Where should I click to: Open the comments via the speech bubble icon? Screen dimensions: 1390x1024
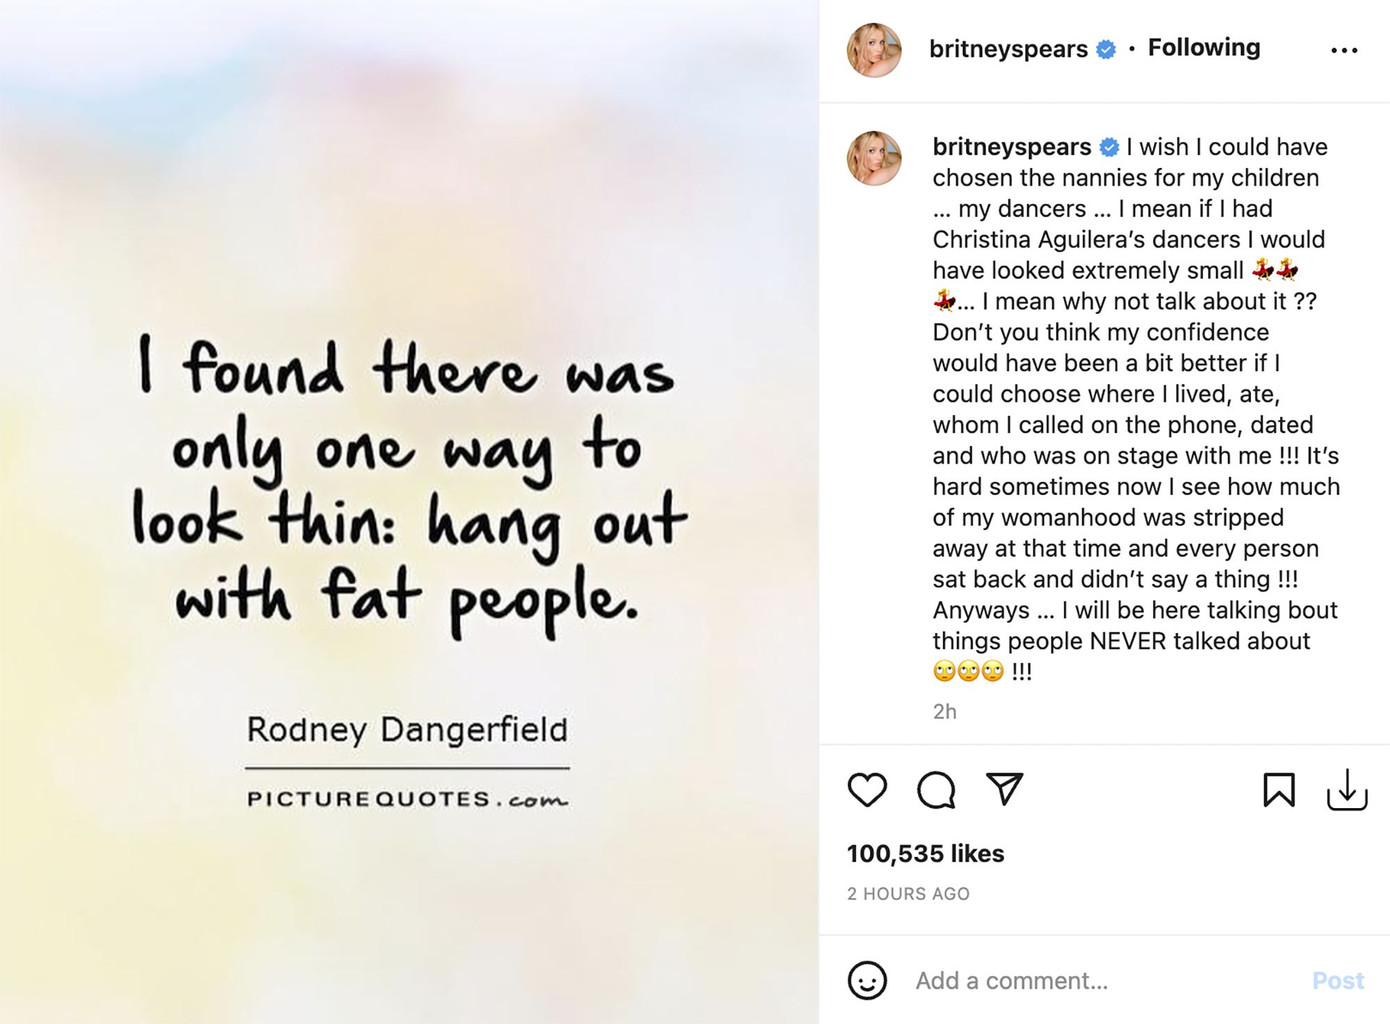[x=936, y=791]
